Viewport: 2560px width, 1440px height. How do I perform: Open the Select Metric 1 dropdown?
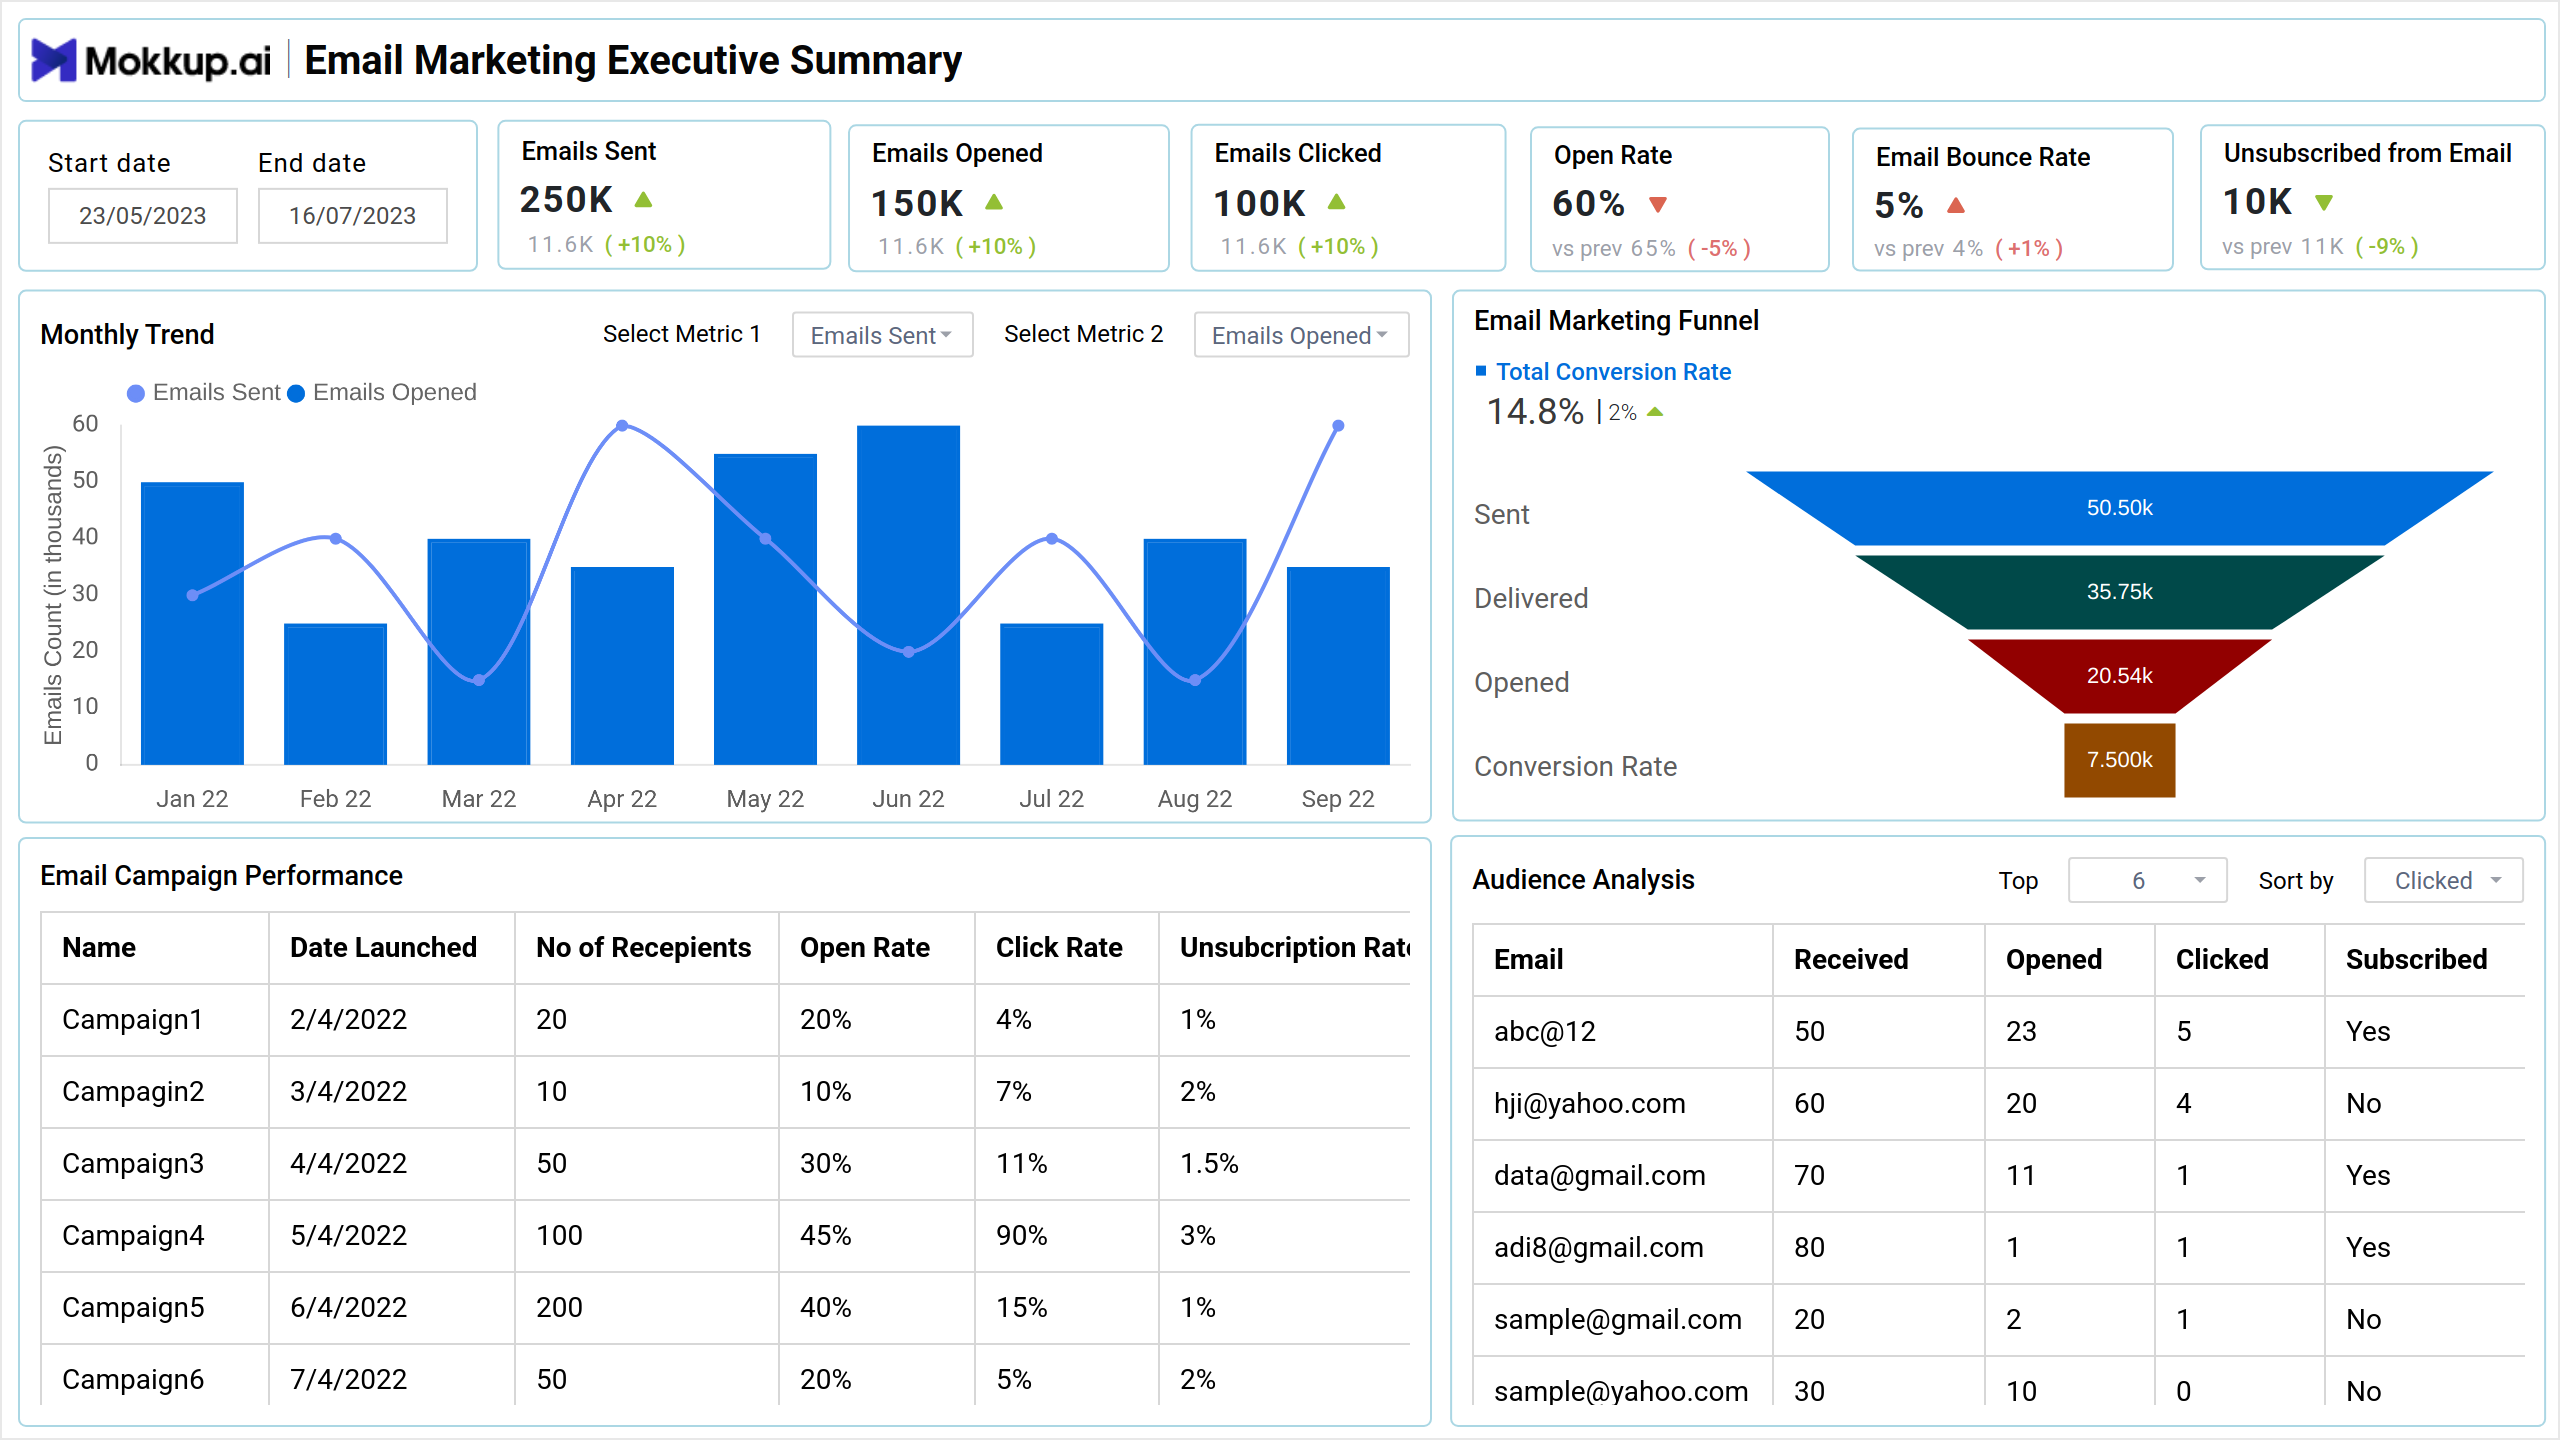(882, 335)
